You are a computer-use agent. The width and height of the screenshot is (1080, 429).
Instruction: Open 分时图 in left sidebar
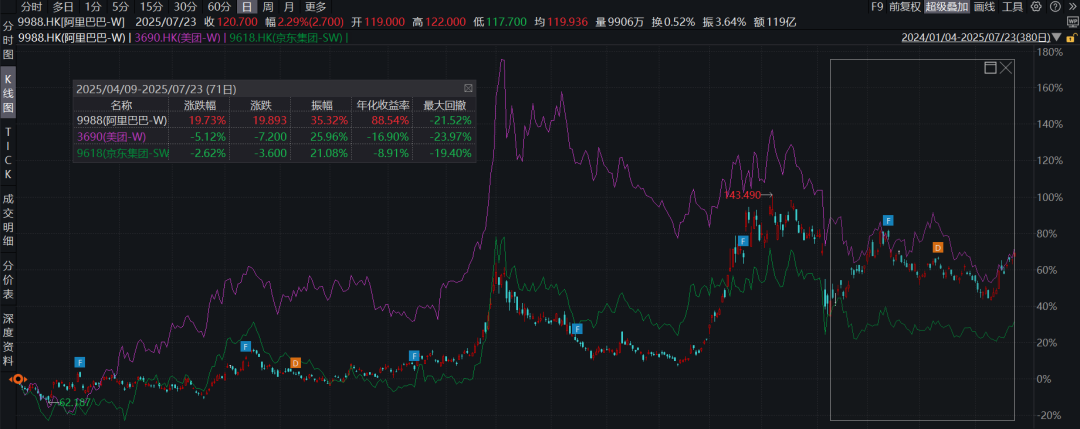coord(8,42)
